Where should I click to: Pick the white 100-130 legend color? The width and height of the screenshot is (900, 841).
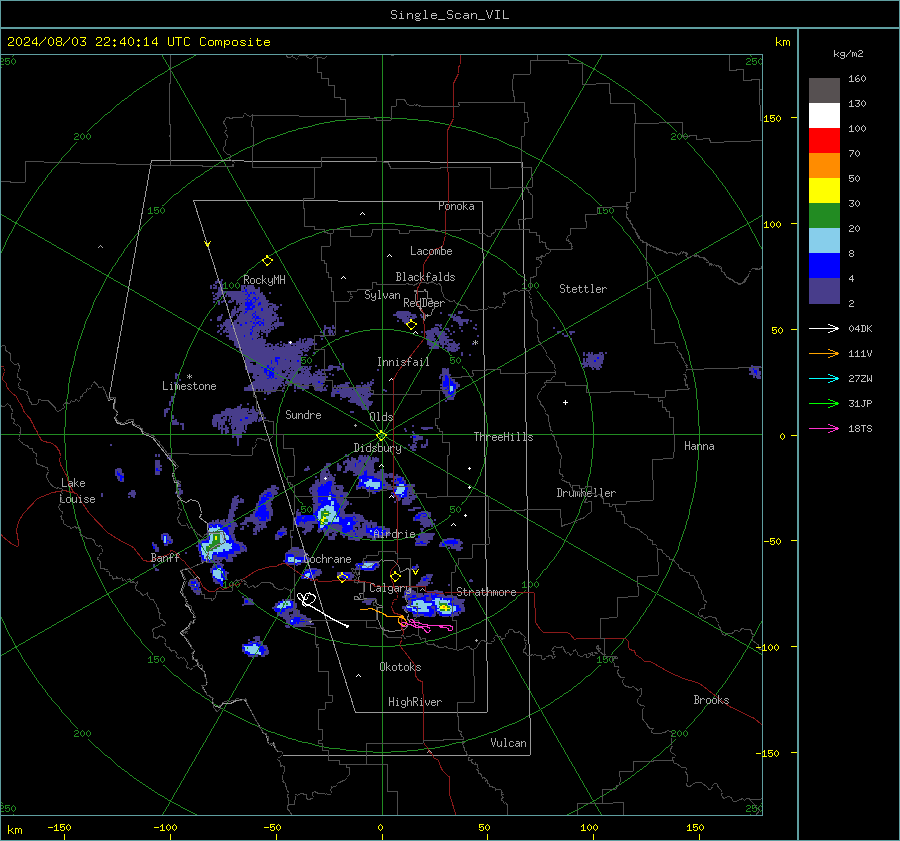click(824, 116)
